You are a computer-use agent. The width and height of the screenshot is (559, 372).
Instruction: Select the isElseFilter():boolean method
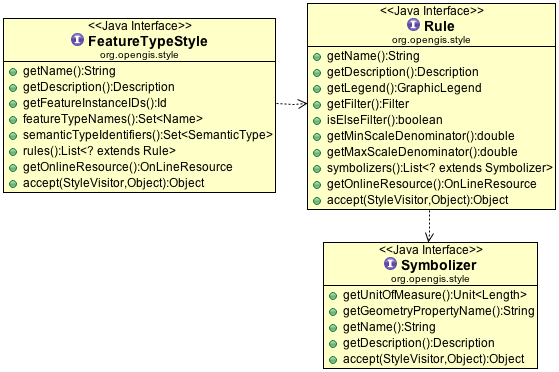coord(385,120)
